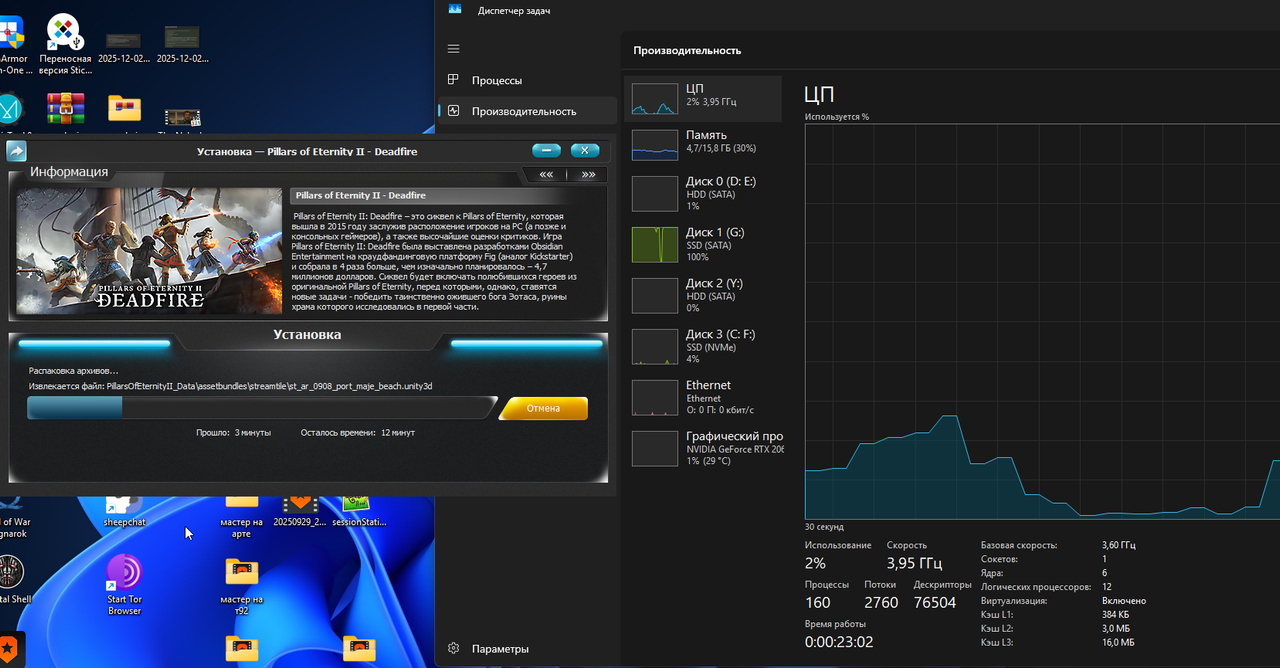Click the installer previous page «« button
Screen dimensions: 1280x668
coord(546,174)
